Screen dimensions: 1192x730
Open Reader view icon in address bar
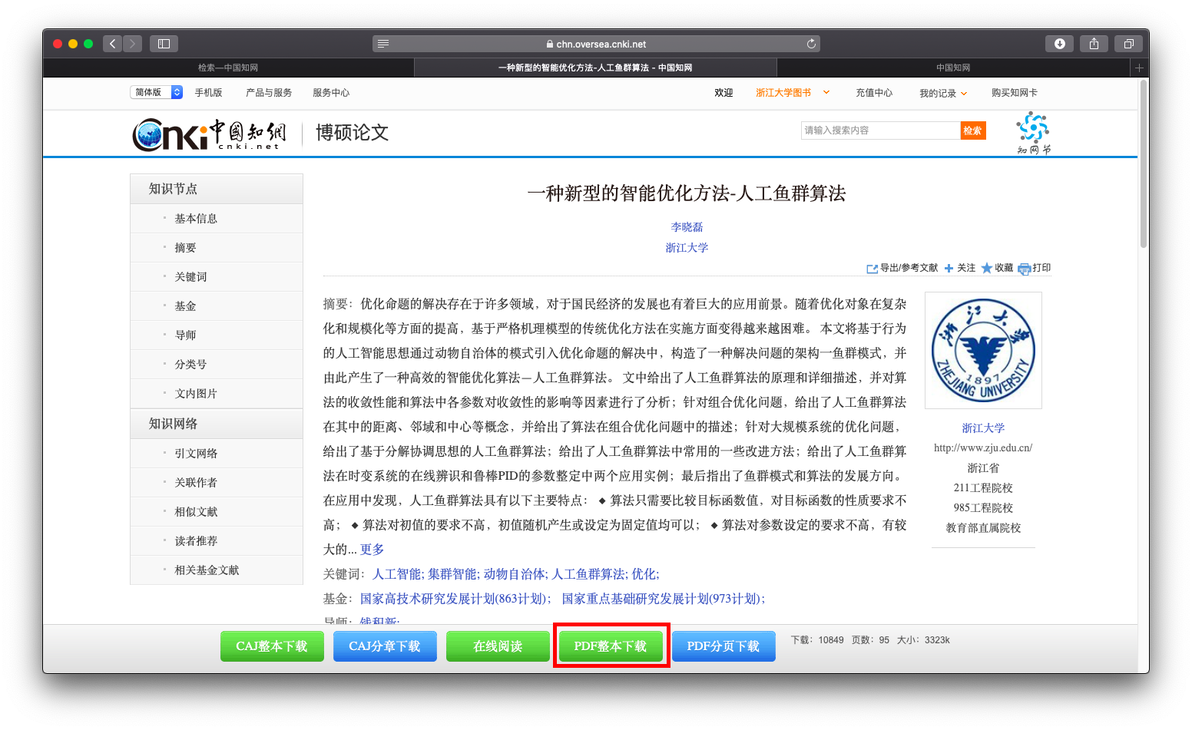point(383,44)
